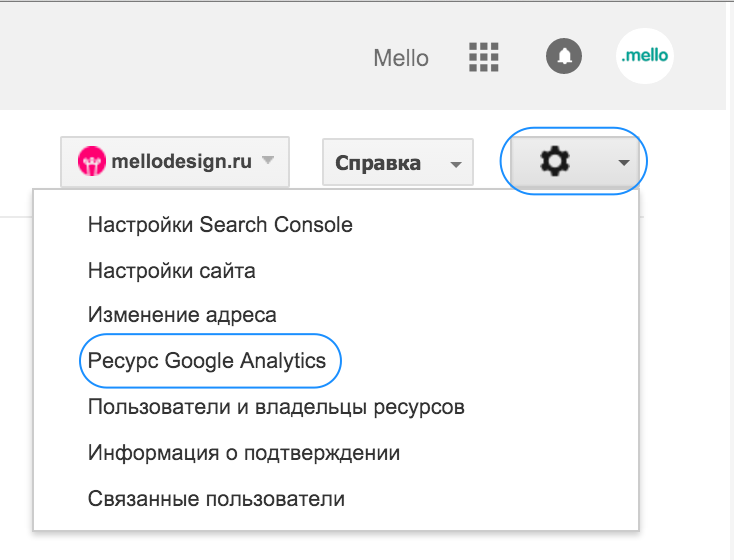Image resolution: width=734 pixels, height=560 pixels.
Task: Click the gear settings icon
Action: point(550,161)
